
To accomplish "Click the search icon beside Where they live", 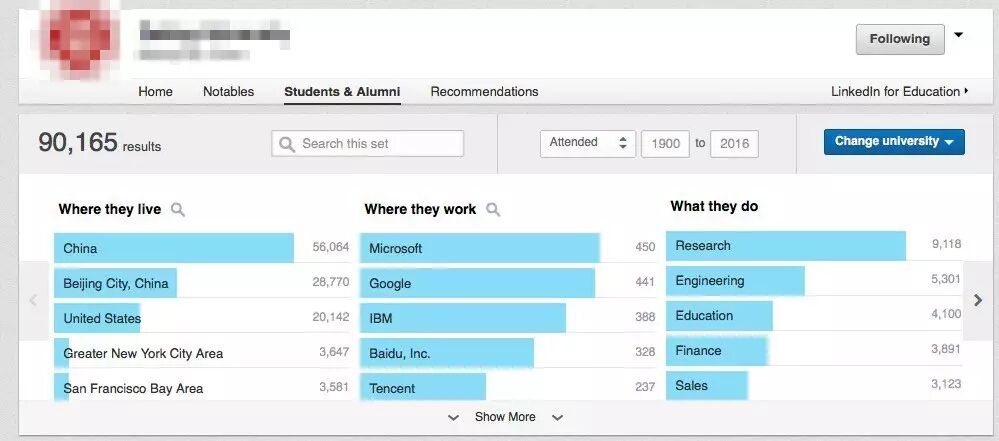I will (x=178, y=210).
